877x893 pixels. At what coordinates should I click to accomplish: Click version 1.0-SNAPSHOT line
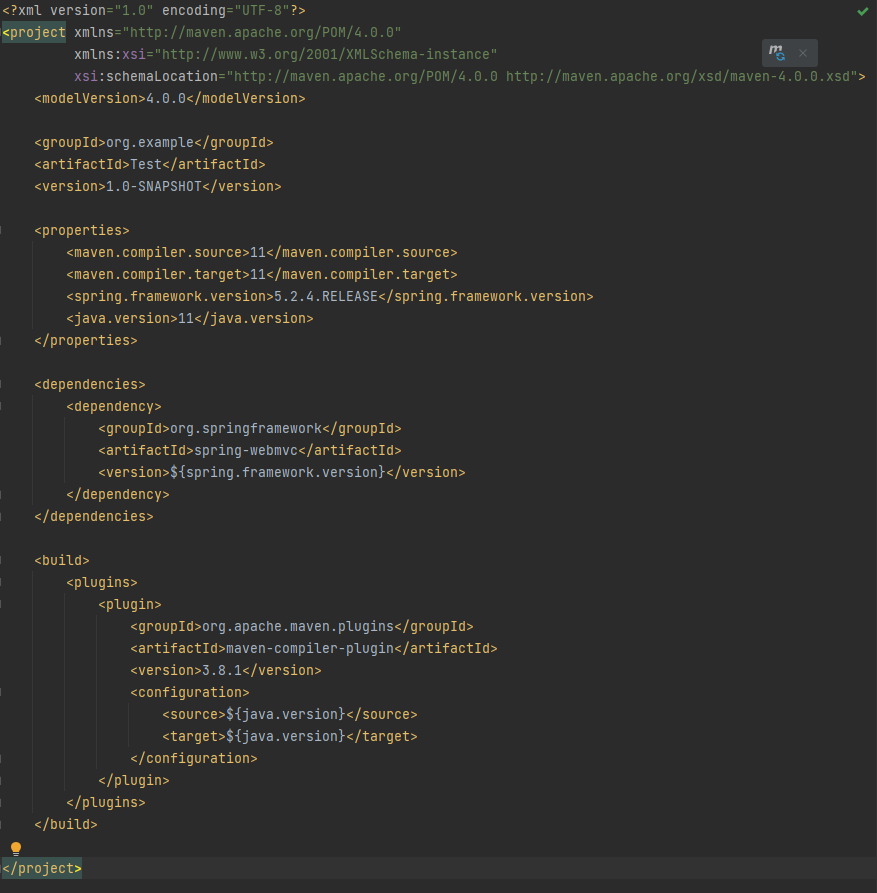[x=158, y=187]
